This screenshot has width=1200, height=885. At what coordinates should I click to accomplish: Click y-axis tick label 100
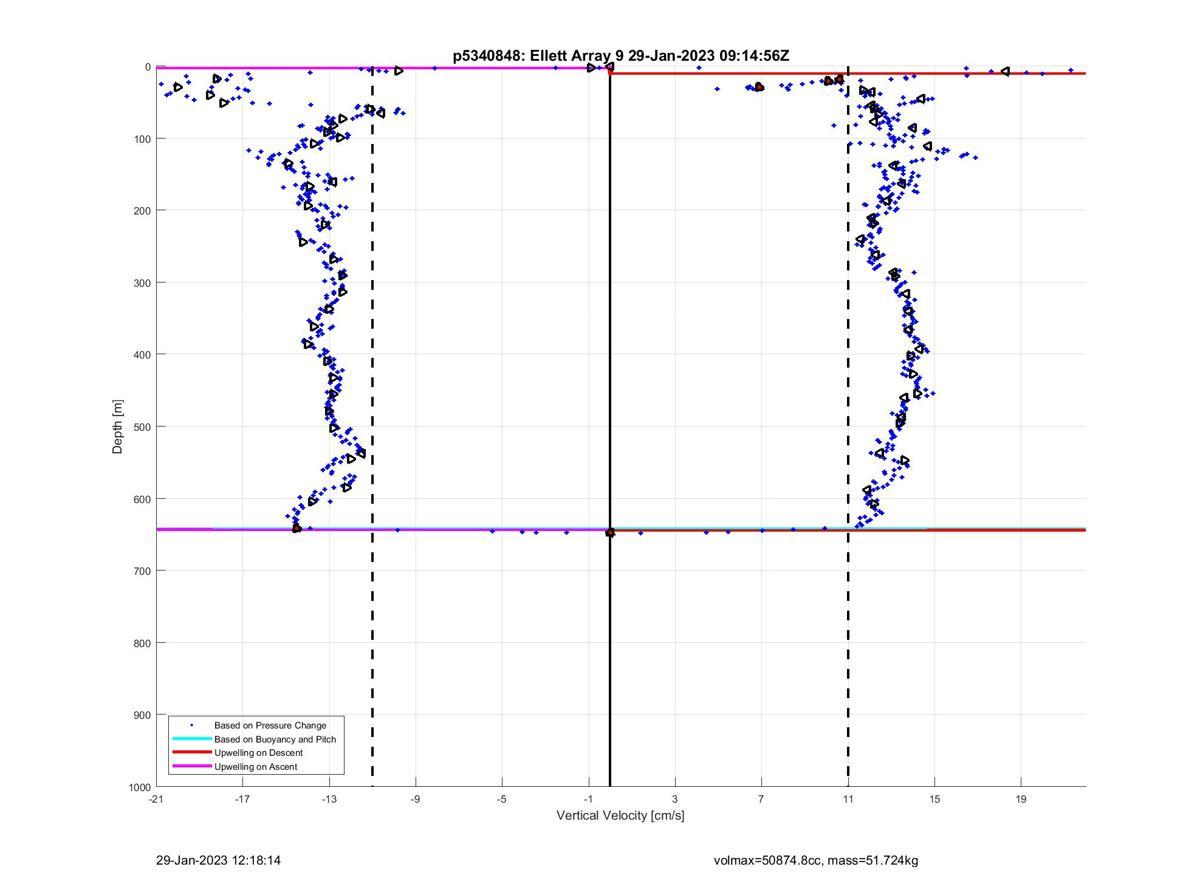(x=142, y=139)
